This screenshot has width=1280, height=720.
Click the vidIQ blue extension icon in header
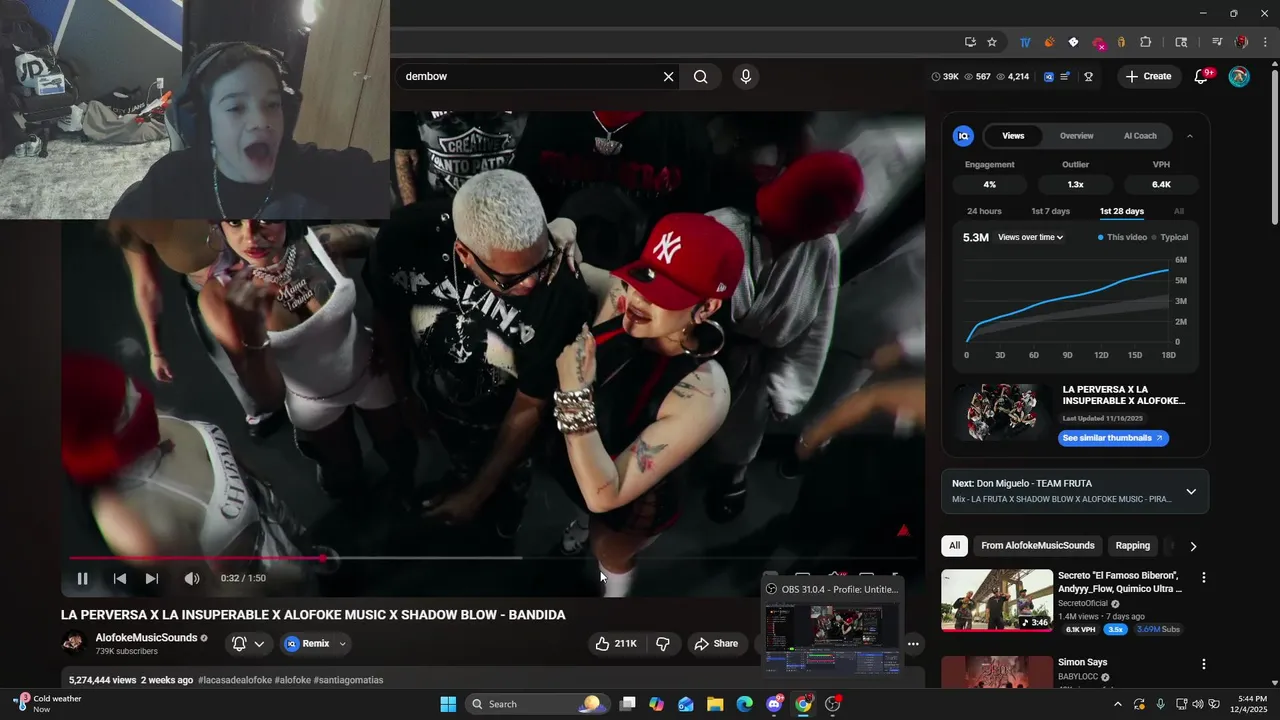coord(1048,76)
